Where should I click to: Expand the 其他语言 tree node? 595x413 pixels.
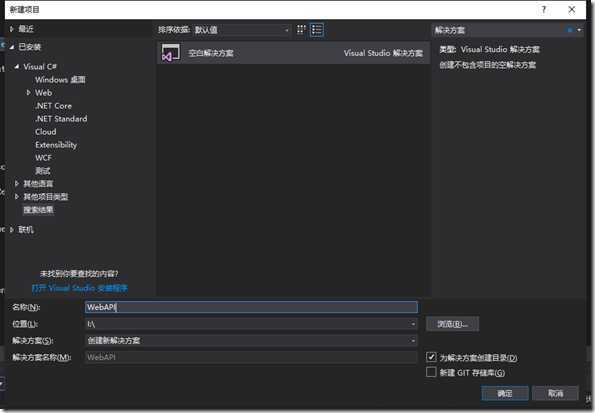(x=17, y=184)
